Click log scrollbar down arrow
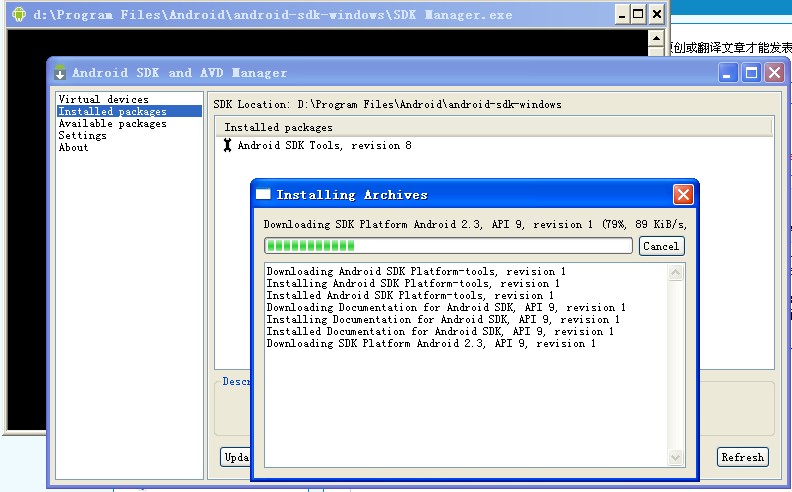This screenshot has width=792, height=492. pyautogui.click(x=675, y=457)
